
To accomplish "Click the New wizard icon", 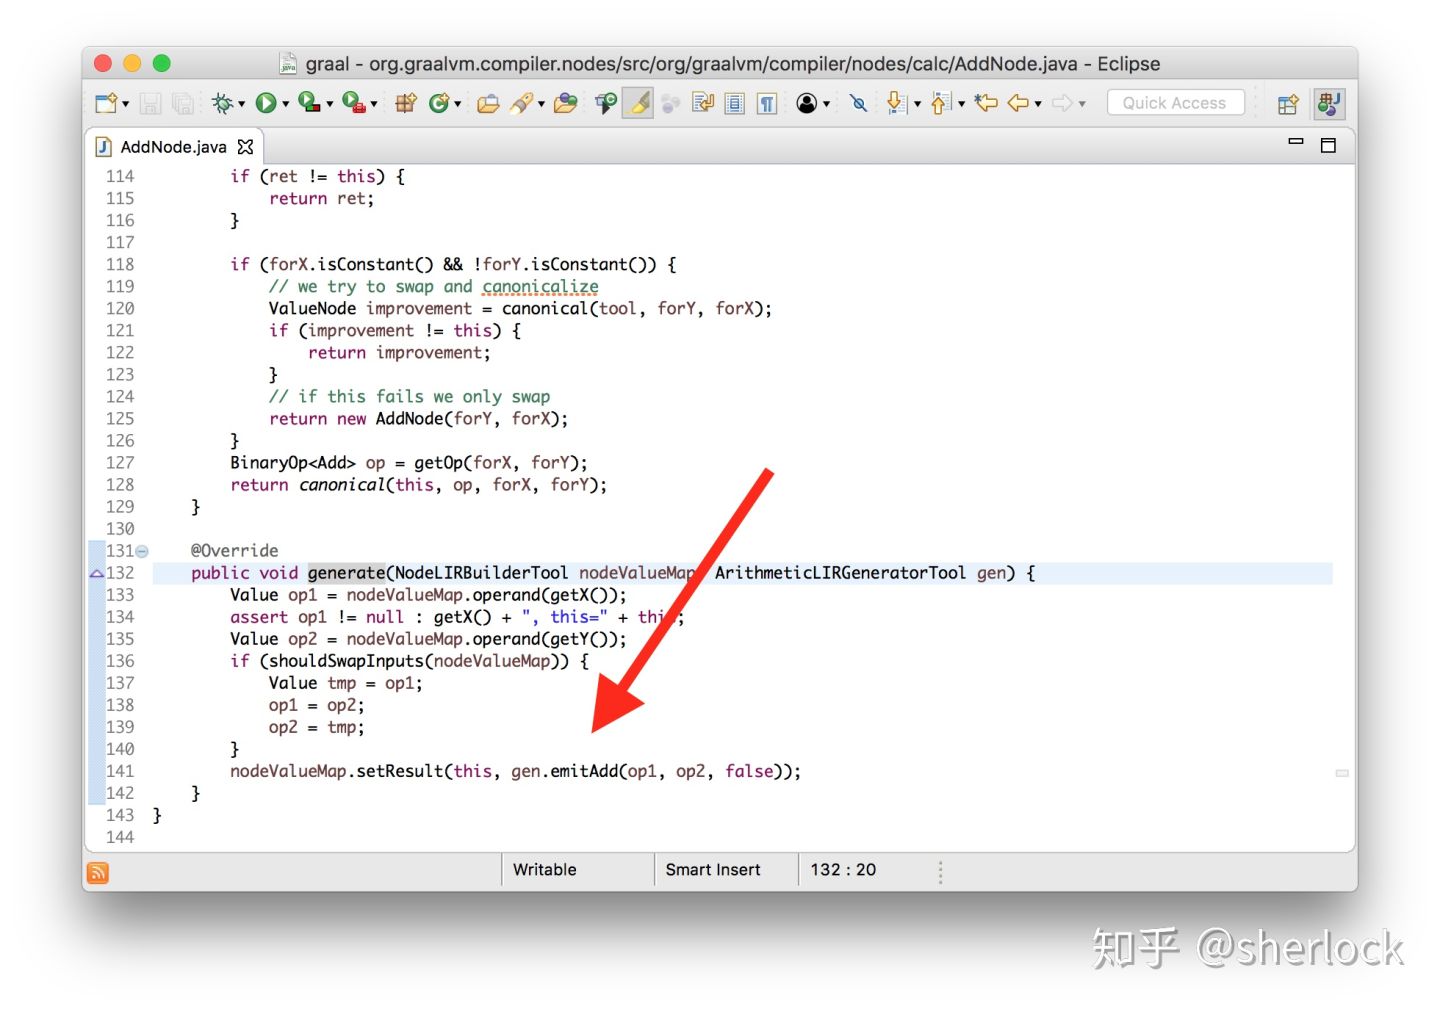I will tap(106, 103).
